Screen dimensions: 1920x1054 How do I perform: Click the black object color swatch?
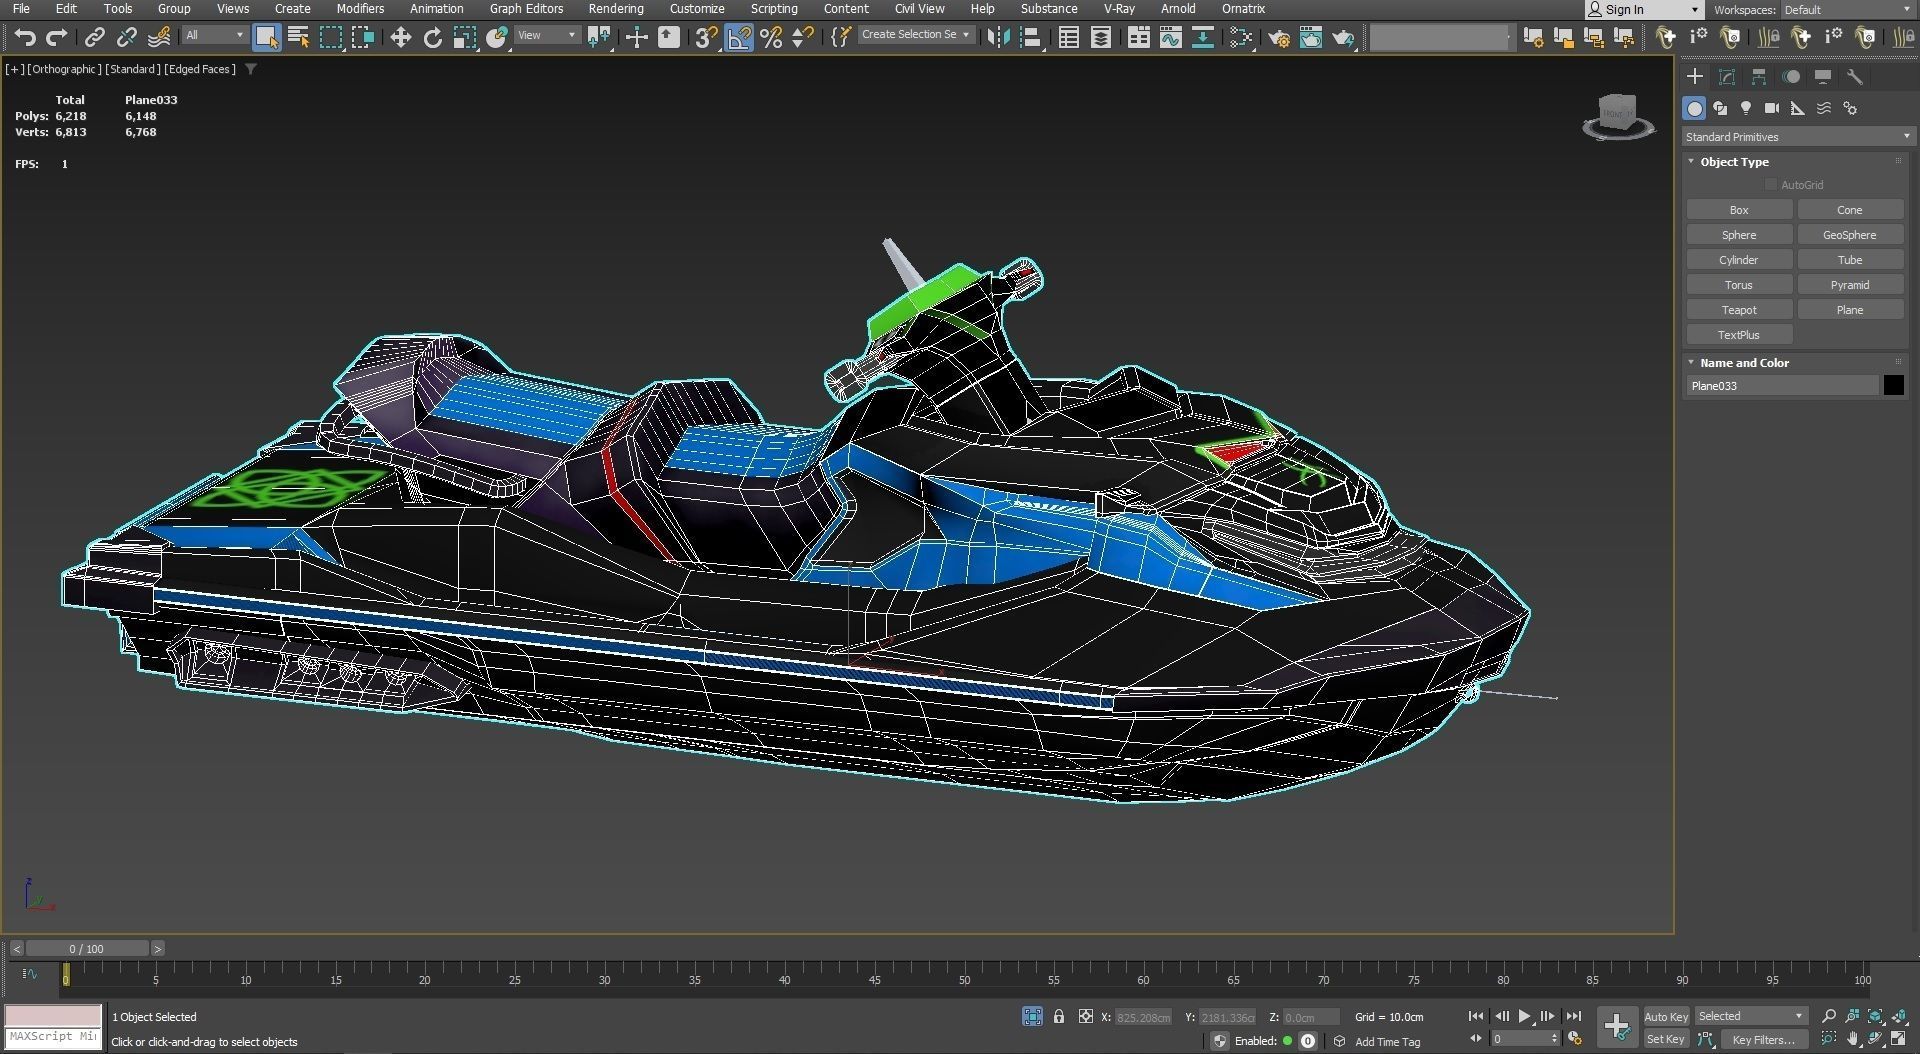(x=1894, y=386)
